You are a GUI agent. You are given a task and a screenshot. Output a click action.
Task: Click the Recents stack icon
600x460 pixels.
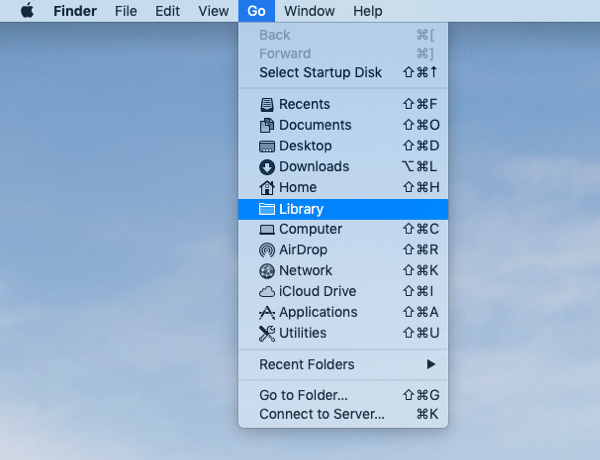pyautogui.click(x=267, y=104)
